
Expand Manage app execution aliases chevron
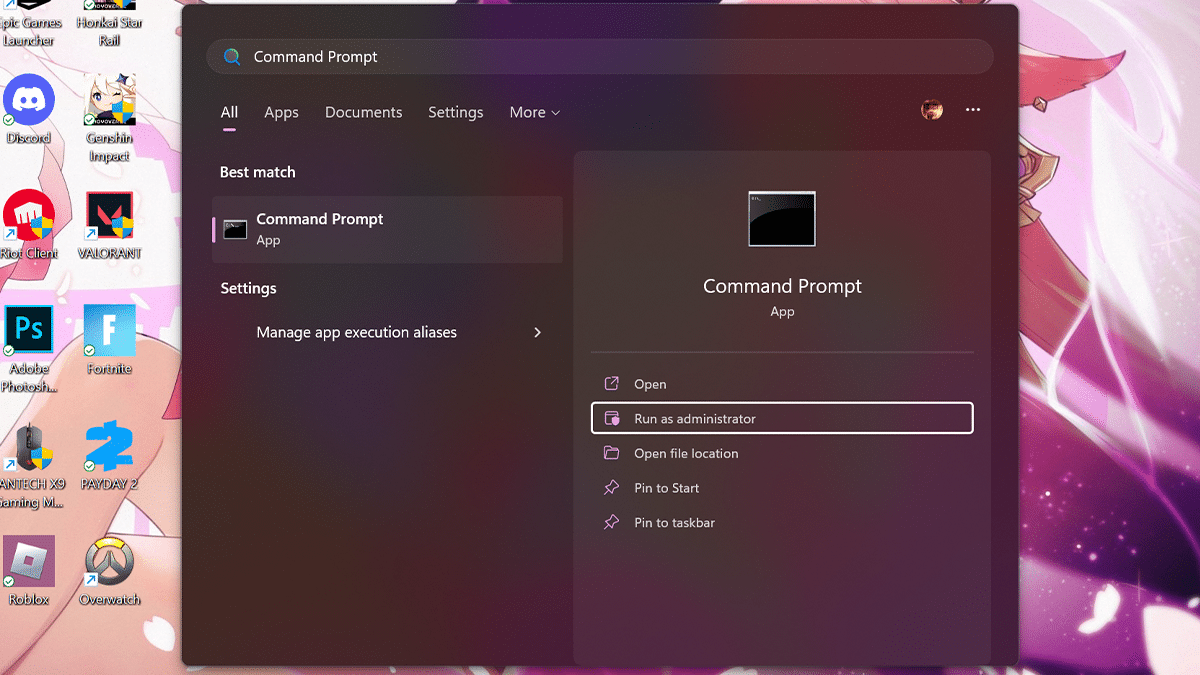click(x=537, y=332)
